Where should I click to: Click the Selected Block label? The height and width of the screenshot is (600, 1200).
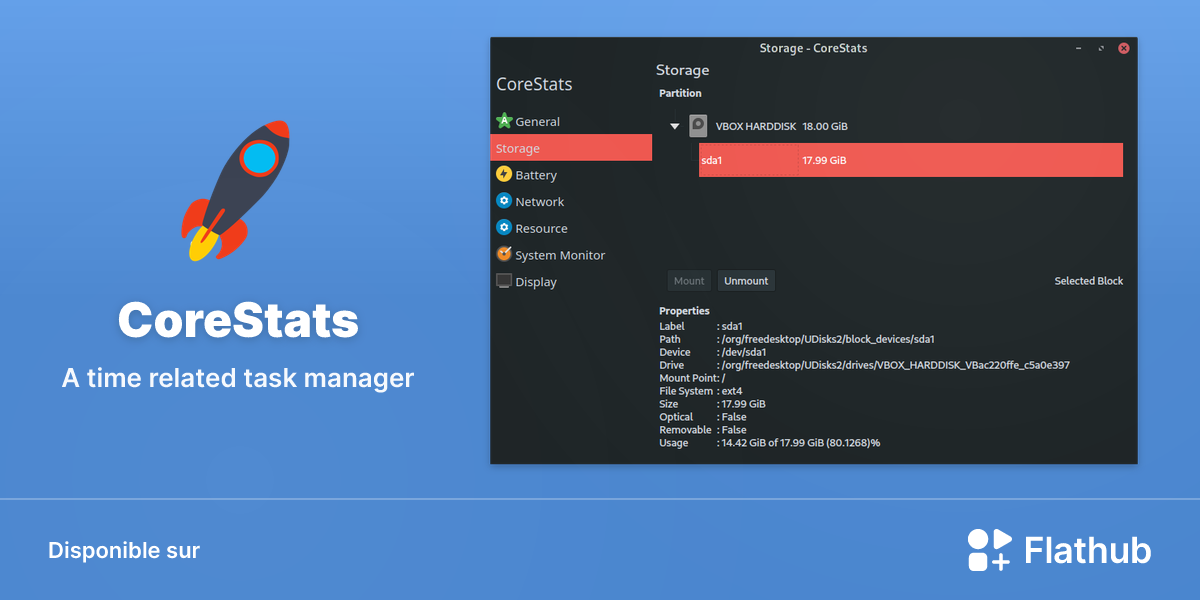(x=1089, y=281)
